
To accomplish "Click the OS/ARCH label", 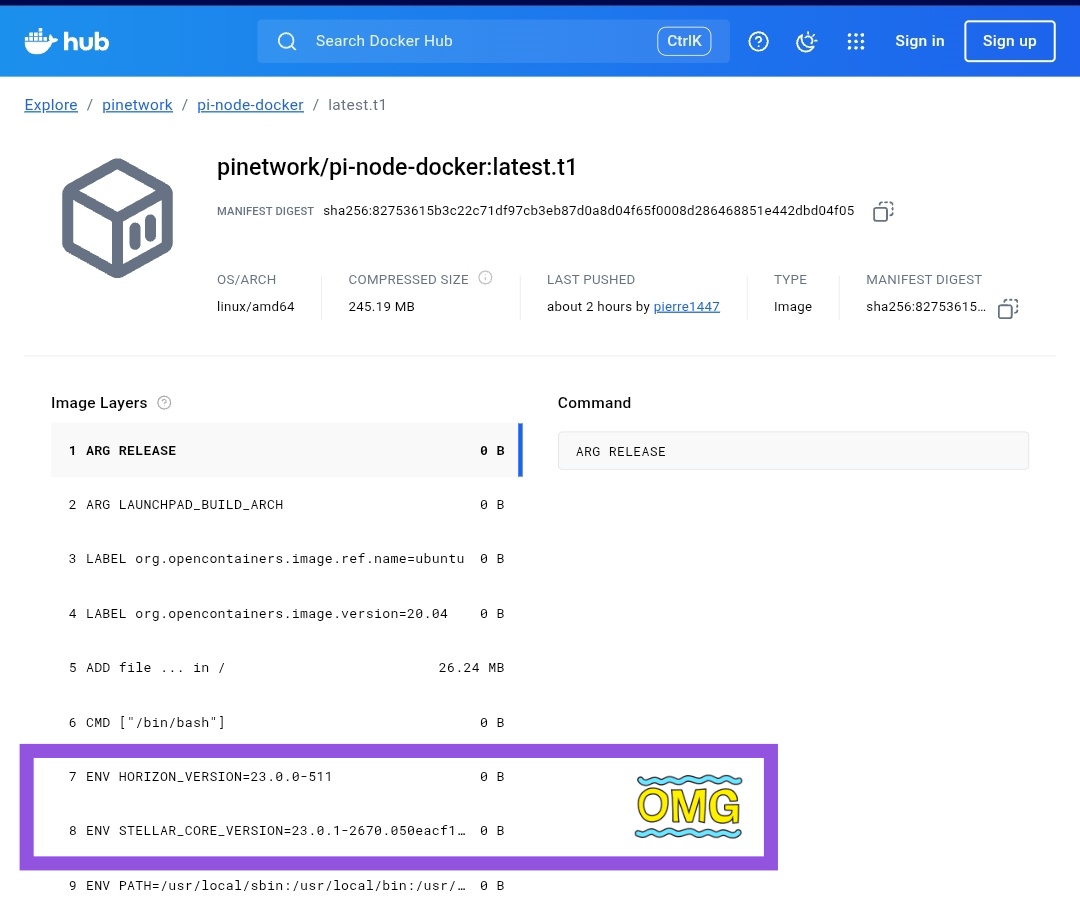I will pyautogui.click(x=247, y=280).
